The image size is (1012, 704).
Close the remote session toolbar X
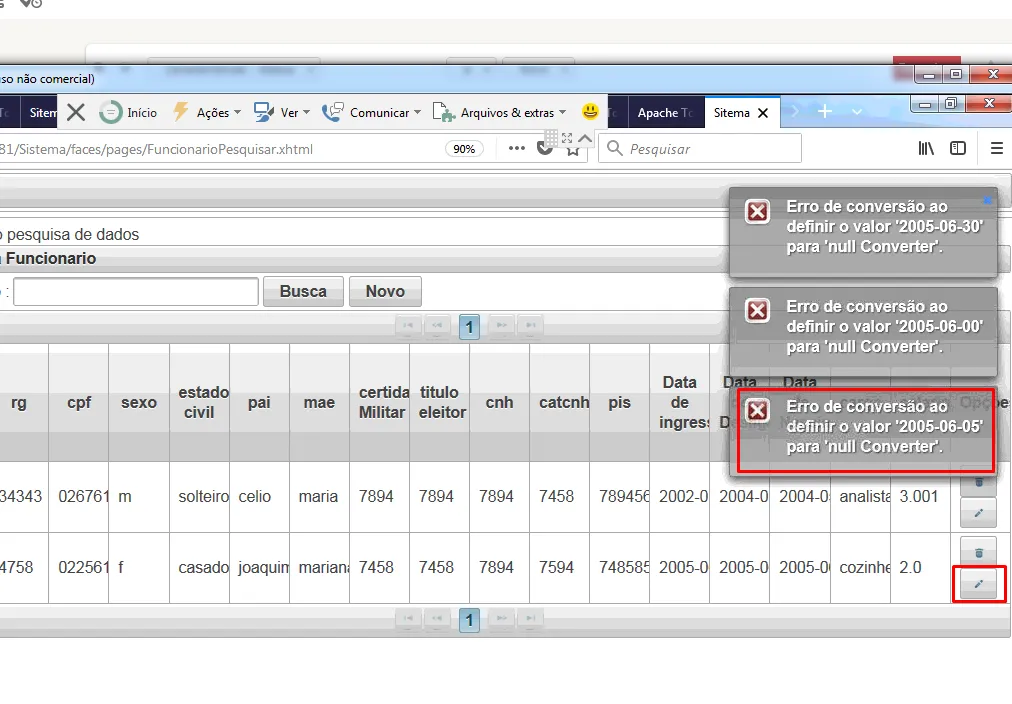point(76,113)
